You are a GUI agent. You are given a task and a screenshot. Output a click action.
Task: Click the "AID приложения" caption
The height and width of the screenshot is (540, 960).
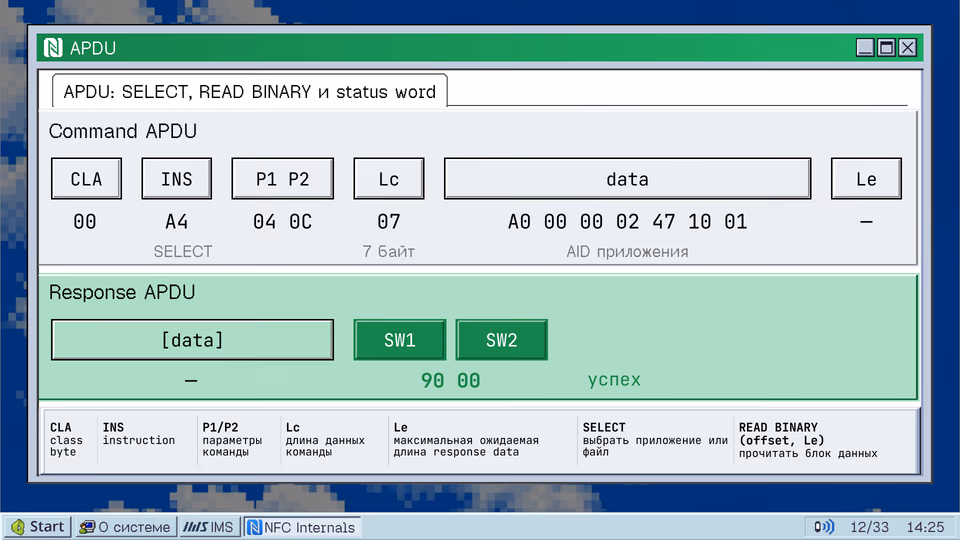click(628, 252)
